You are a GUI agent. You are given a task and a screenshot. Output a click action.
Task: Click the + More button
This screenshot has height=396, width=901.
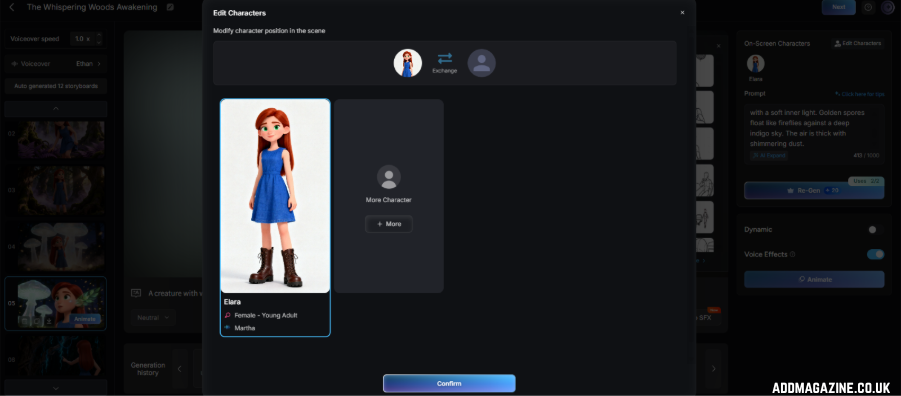click(x=389, y=224)
